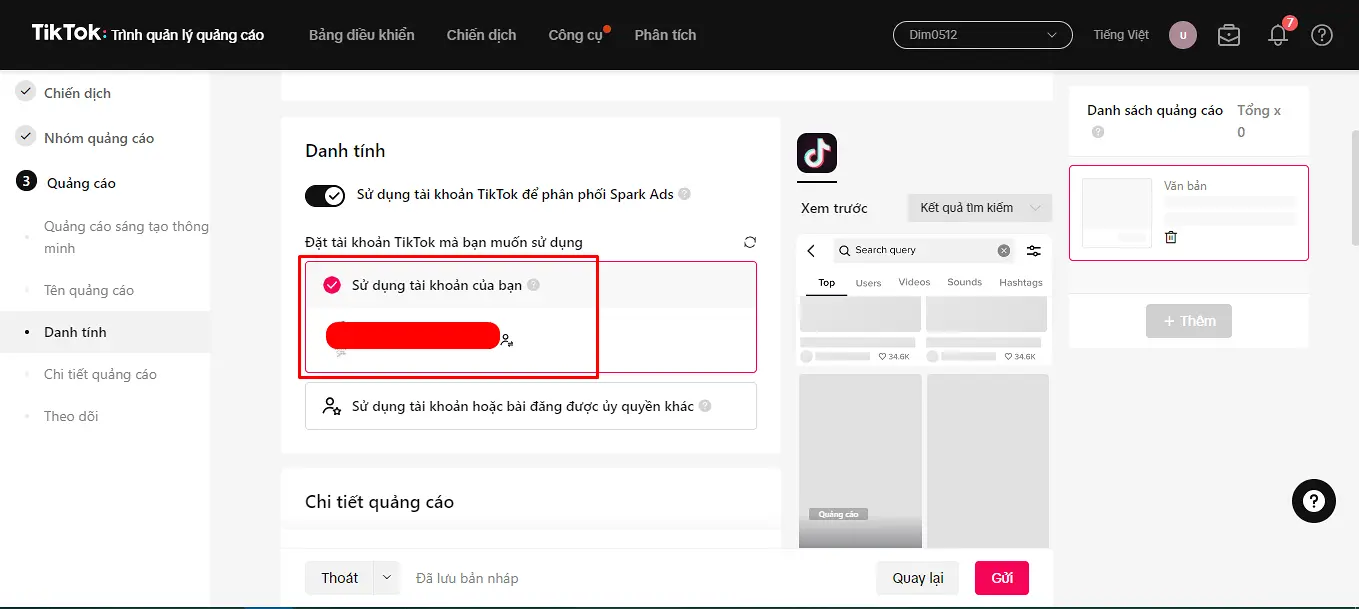Switch to Top tab in preview

827,283
